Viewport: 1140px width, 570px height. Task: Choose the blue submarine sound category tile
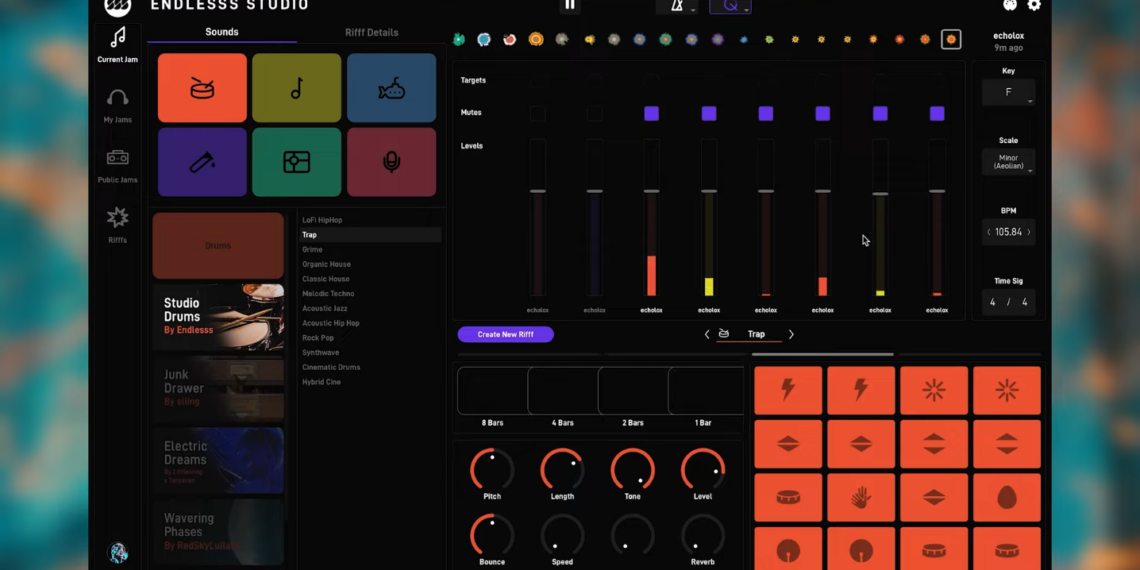[391, 88]
